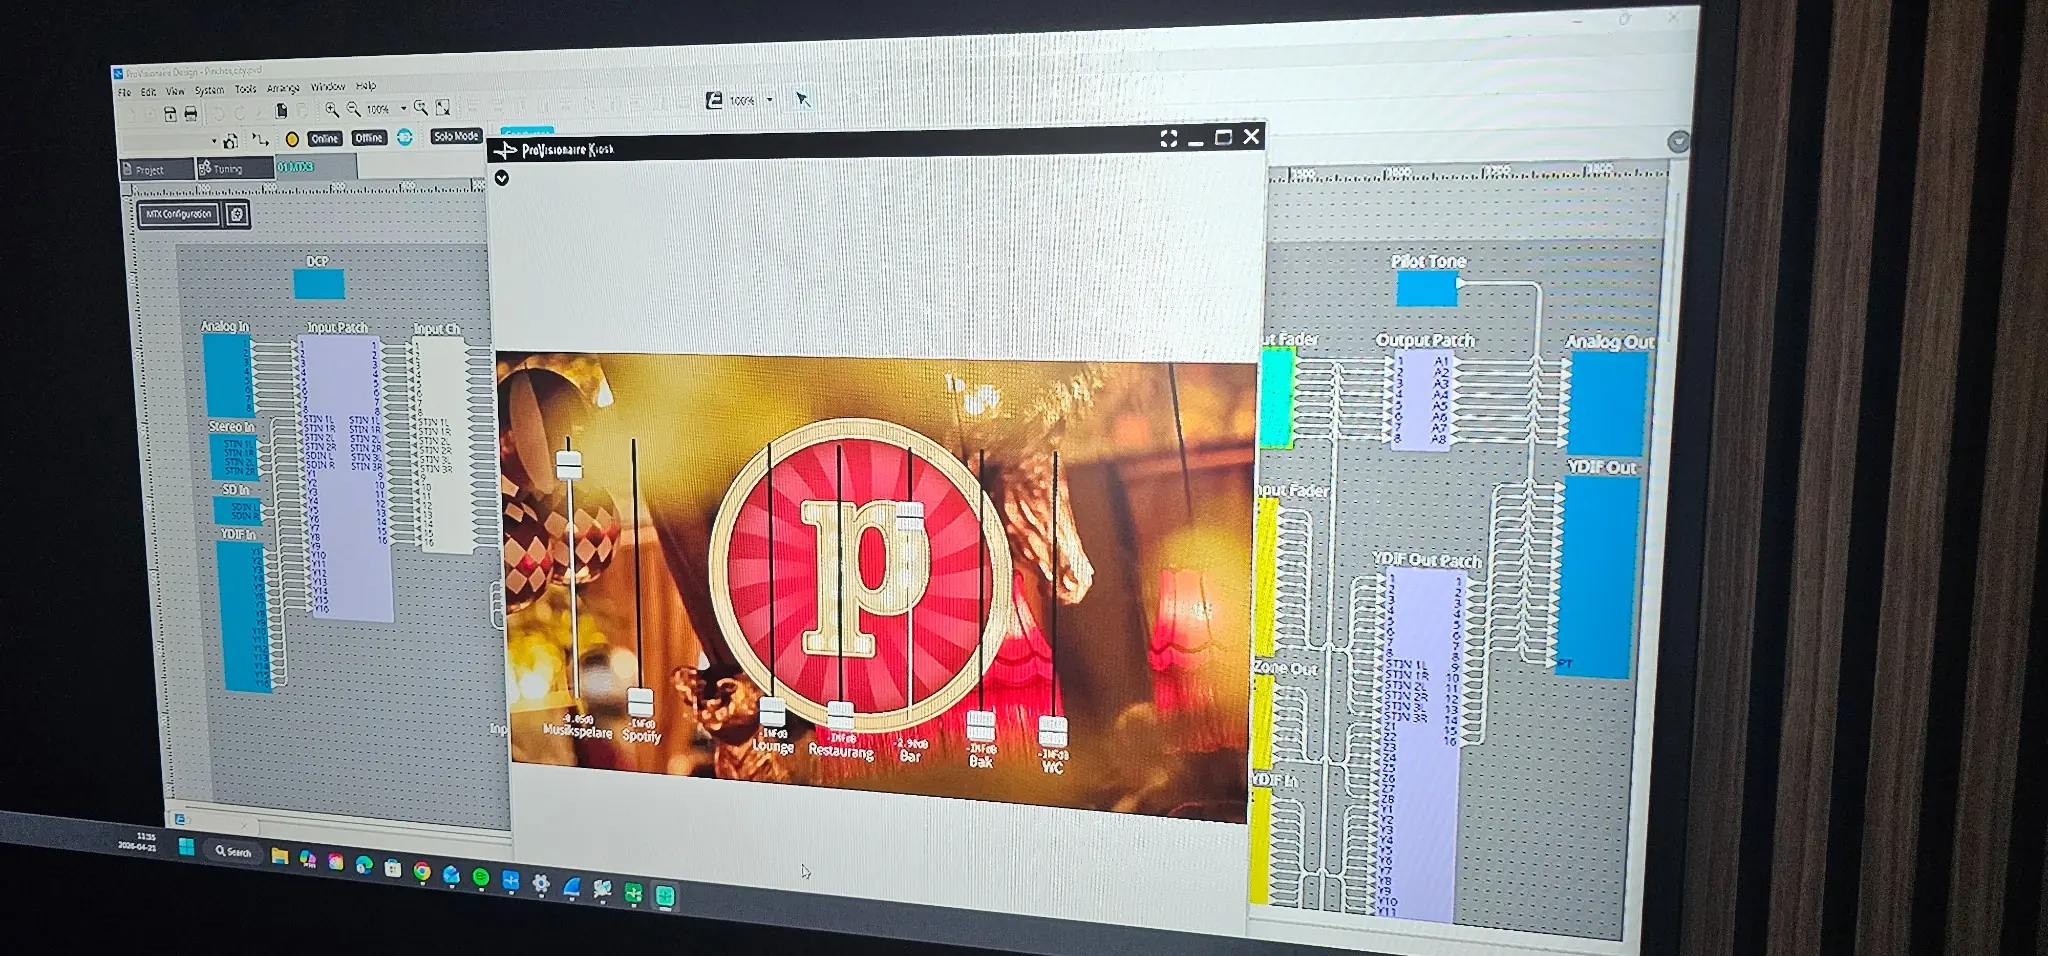The image size is (2048, 956).
Task: Switch the system to Online
Action: [x=324, y=139]
